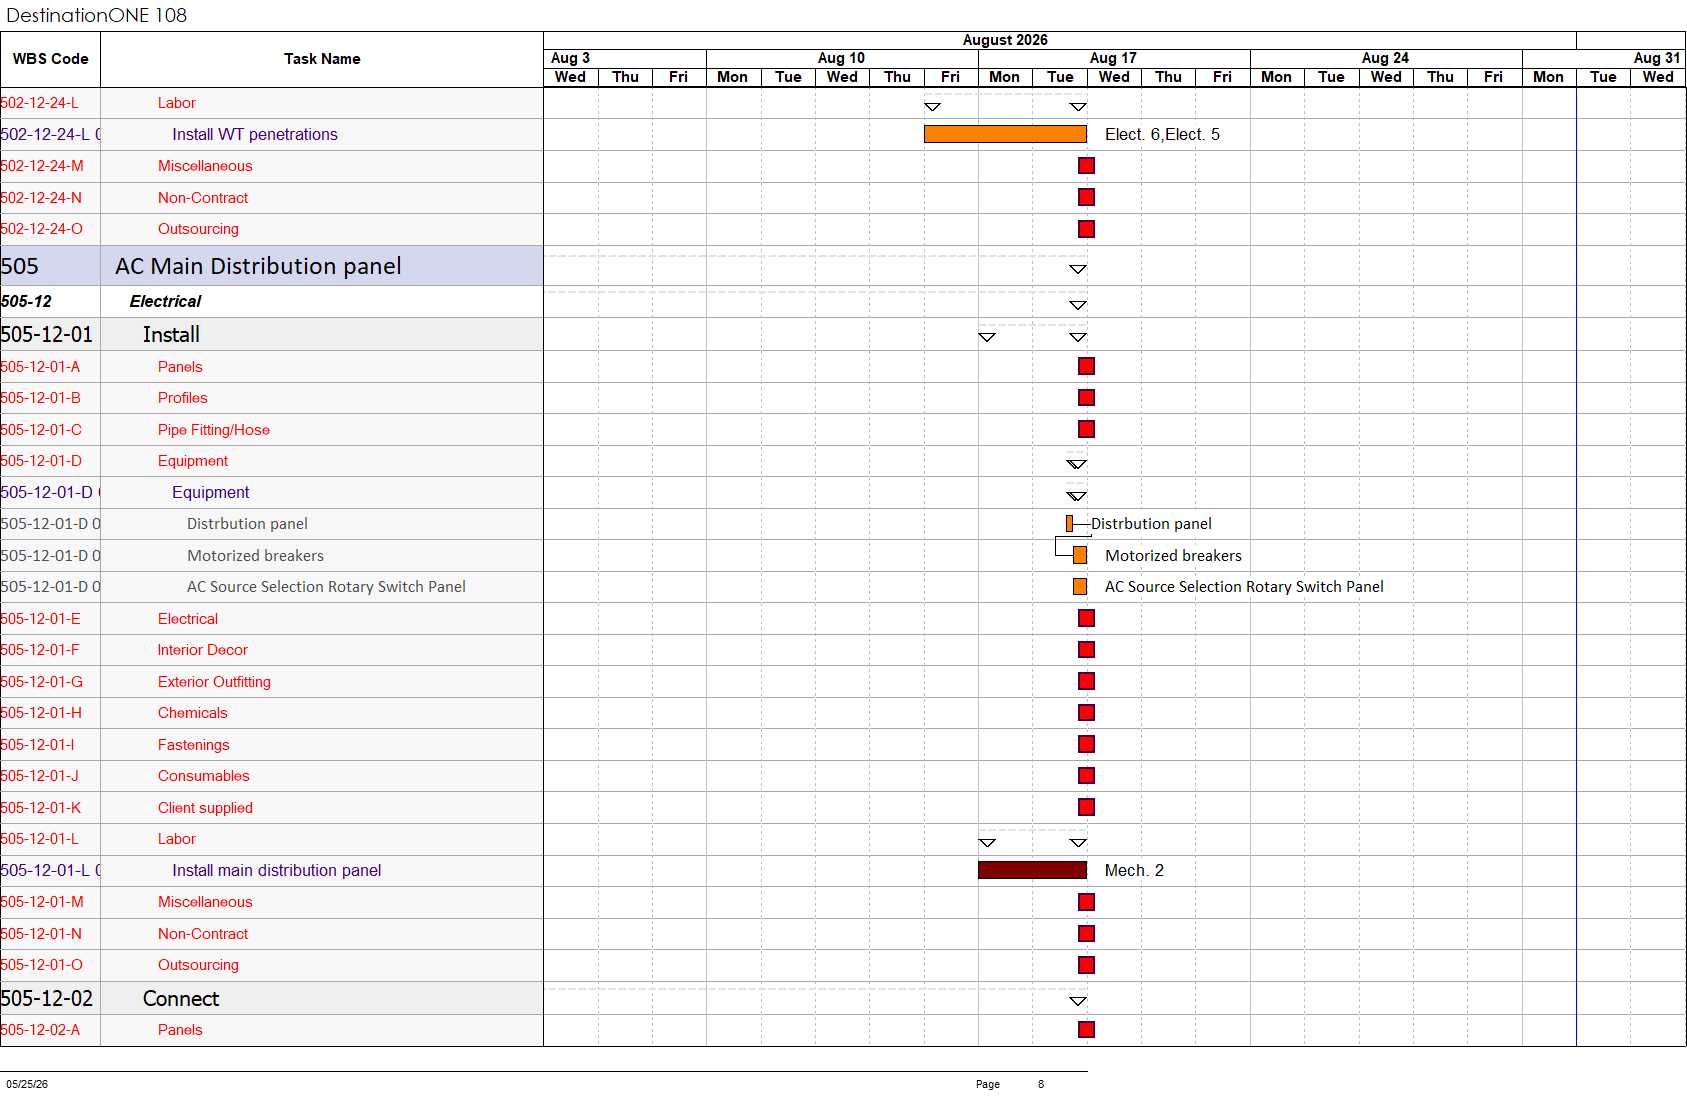Screen dimensions: 1687x1097
Task: Select the orange Install WT penetrations task bar
Action: tap(1005, 134)
